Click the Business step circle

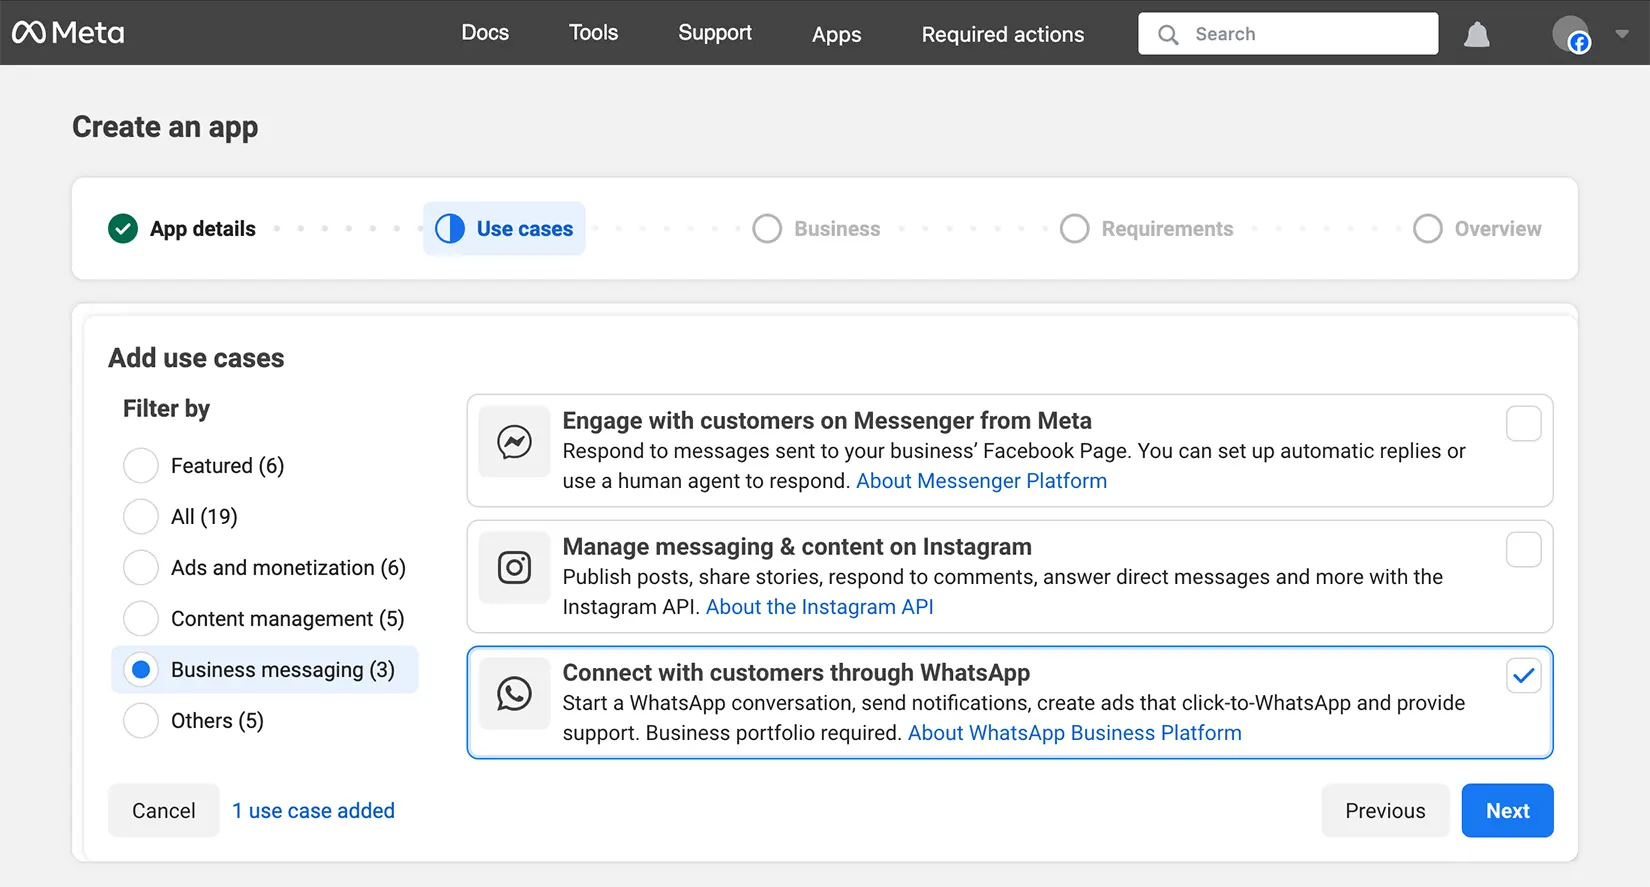pos(767,229)
